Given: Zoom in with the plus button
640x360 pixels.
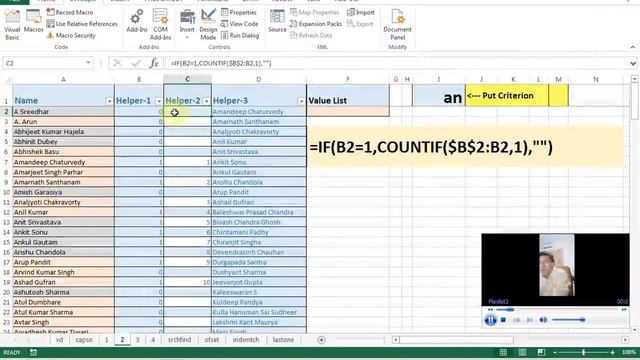Looking at the screenshot, I should pos(613,352).
